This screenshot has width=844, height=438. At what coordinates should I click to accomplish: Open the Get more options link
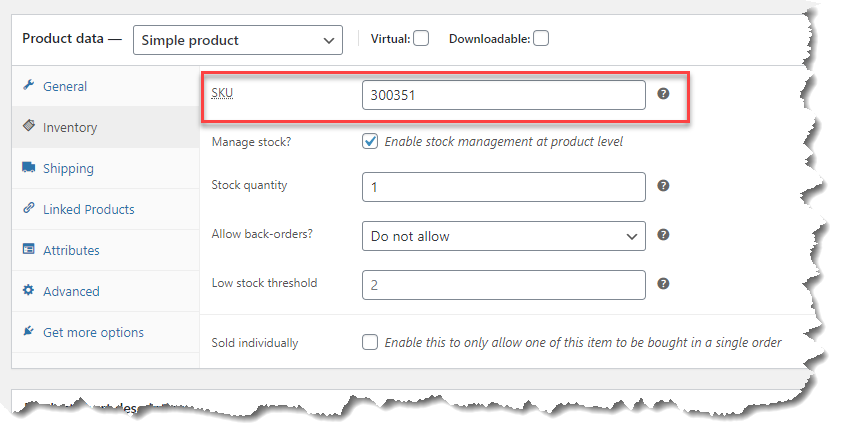pyautogui.click(x=93, y=332)
